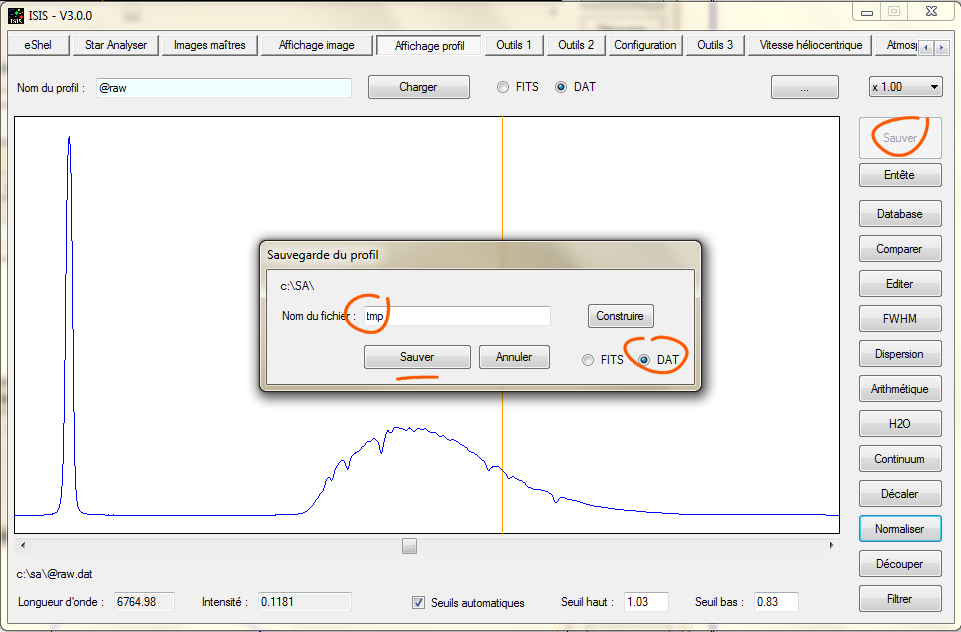Open the Continuum tool
This screenshot has width=961, height=632.
[900, 459]
